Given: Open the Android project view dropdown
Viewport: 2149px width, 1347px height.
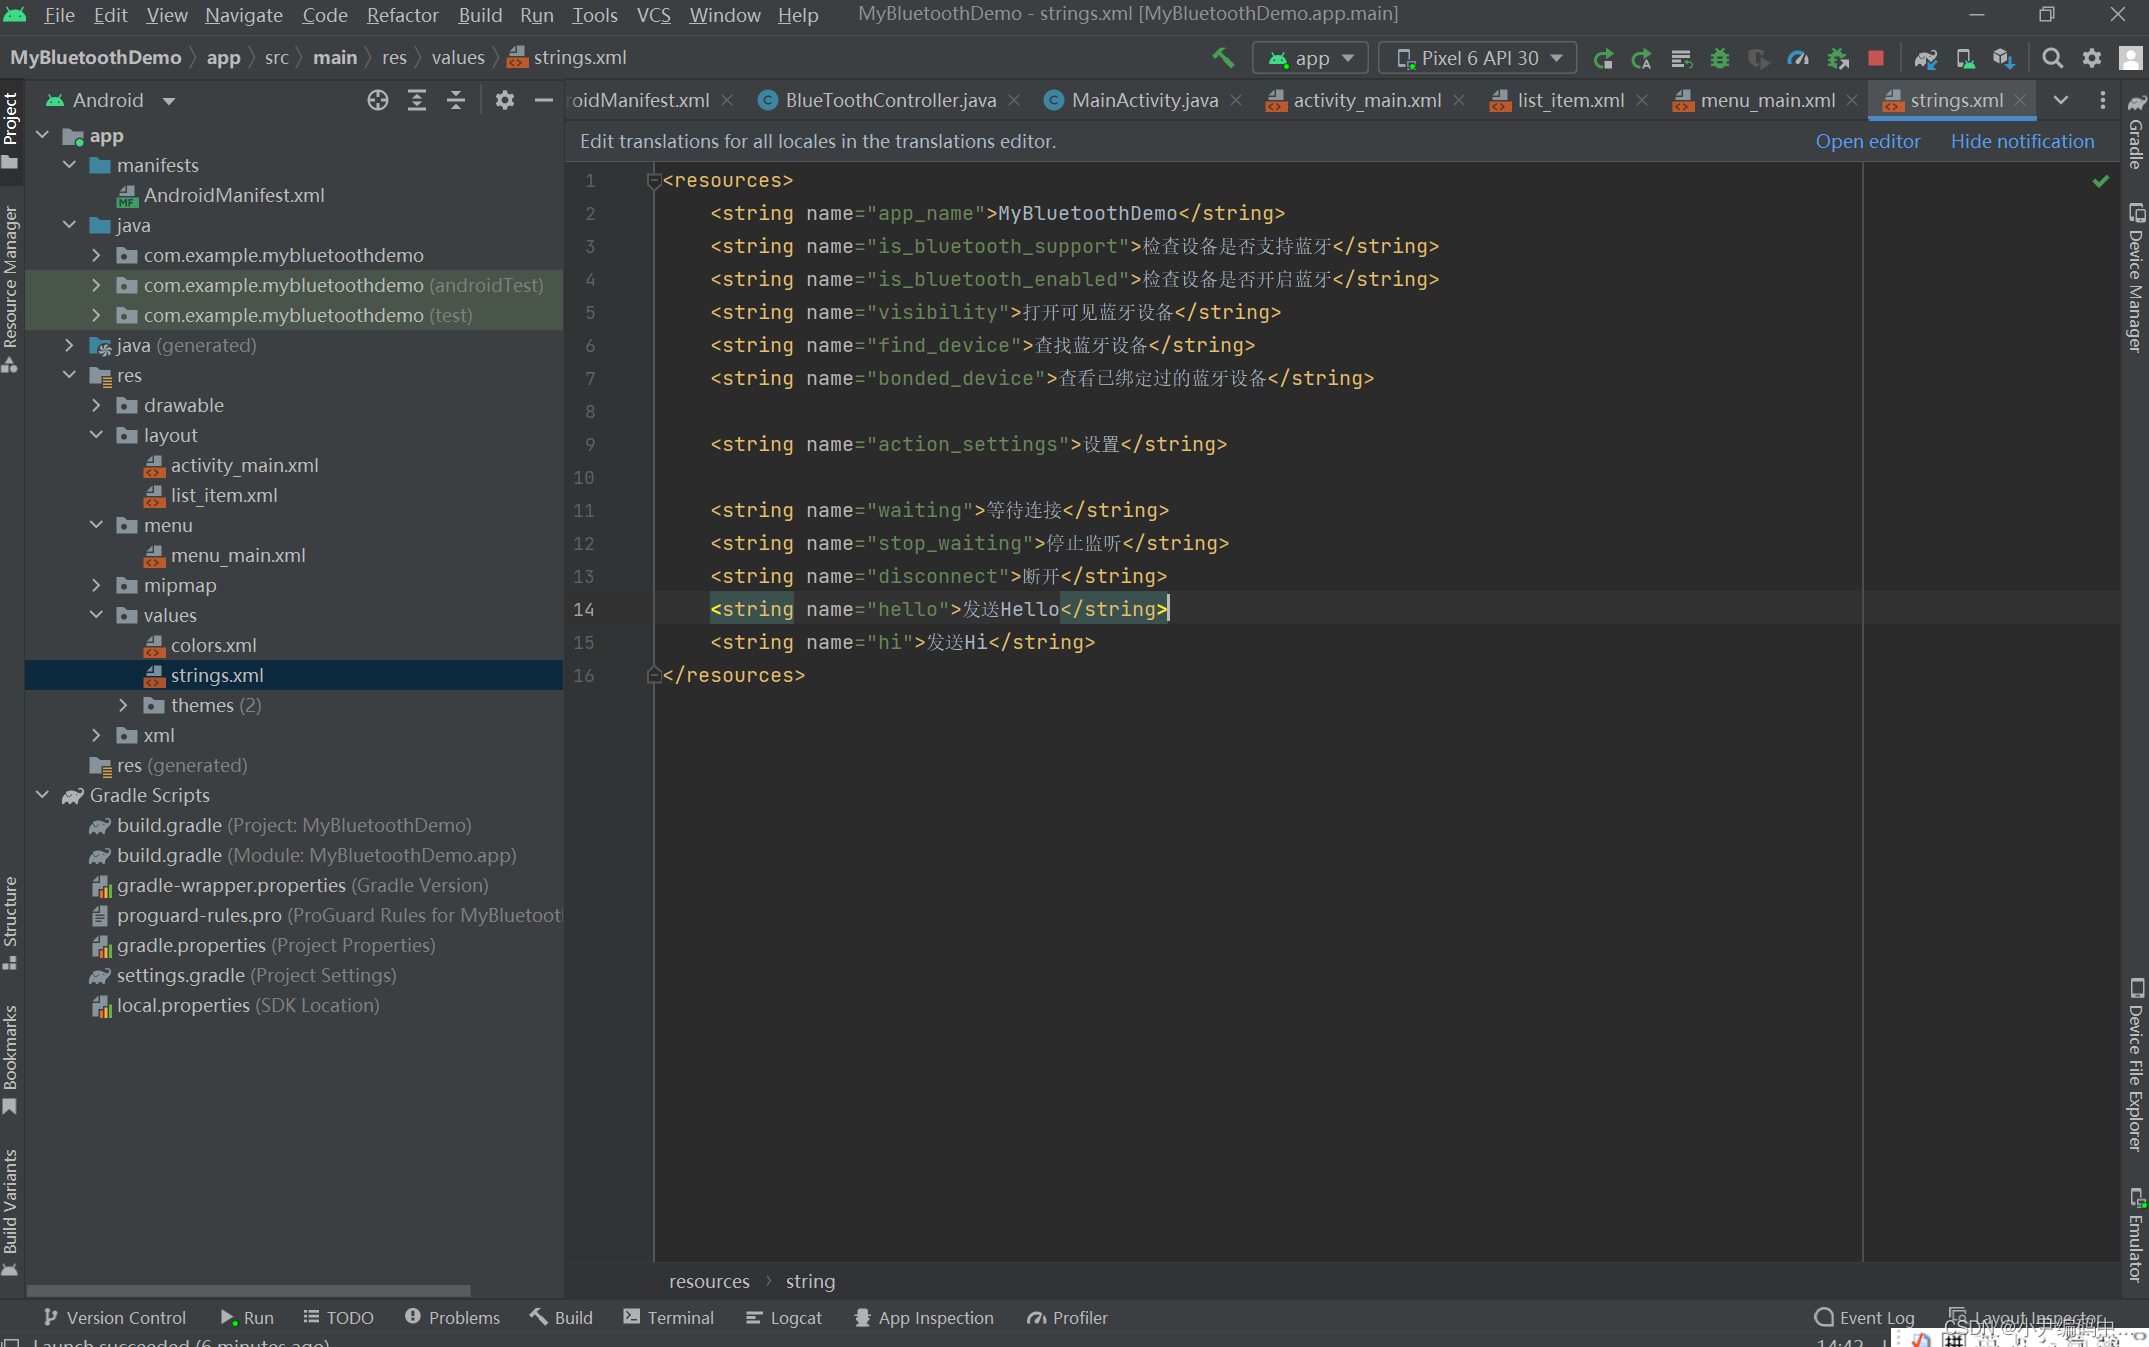Looking at the screenshot, I should (111, 100).
